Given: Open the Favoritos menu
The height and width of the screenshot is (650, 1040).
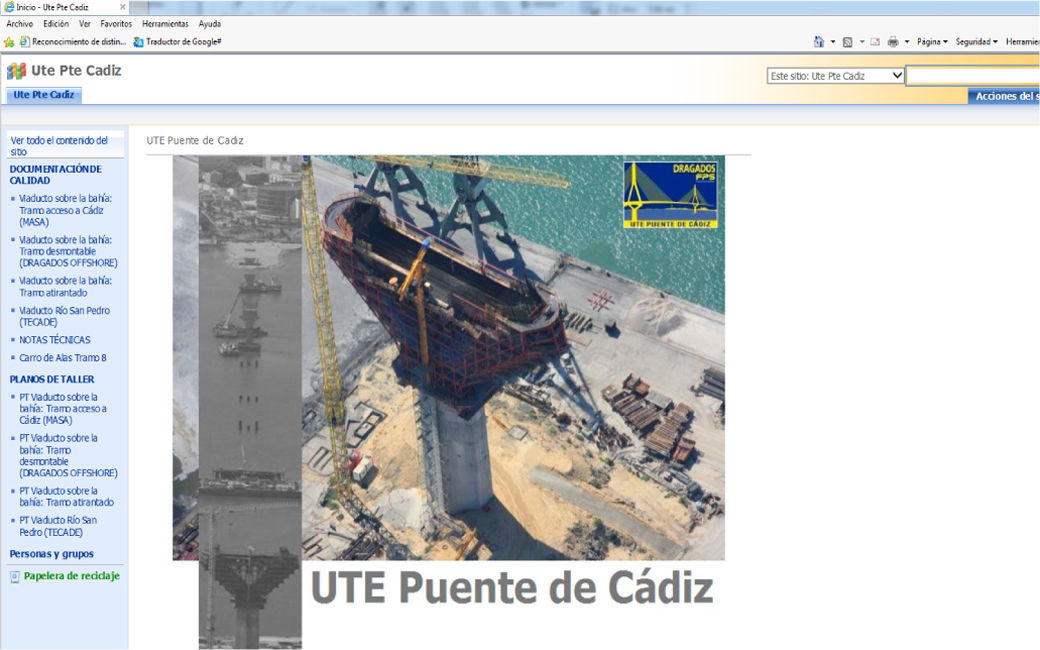Looking at the screenshot, I should click(116, 23).
